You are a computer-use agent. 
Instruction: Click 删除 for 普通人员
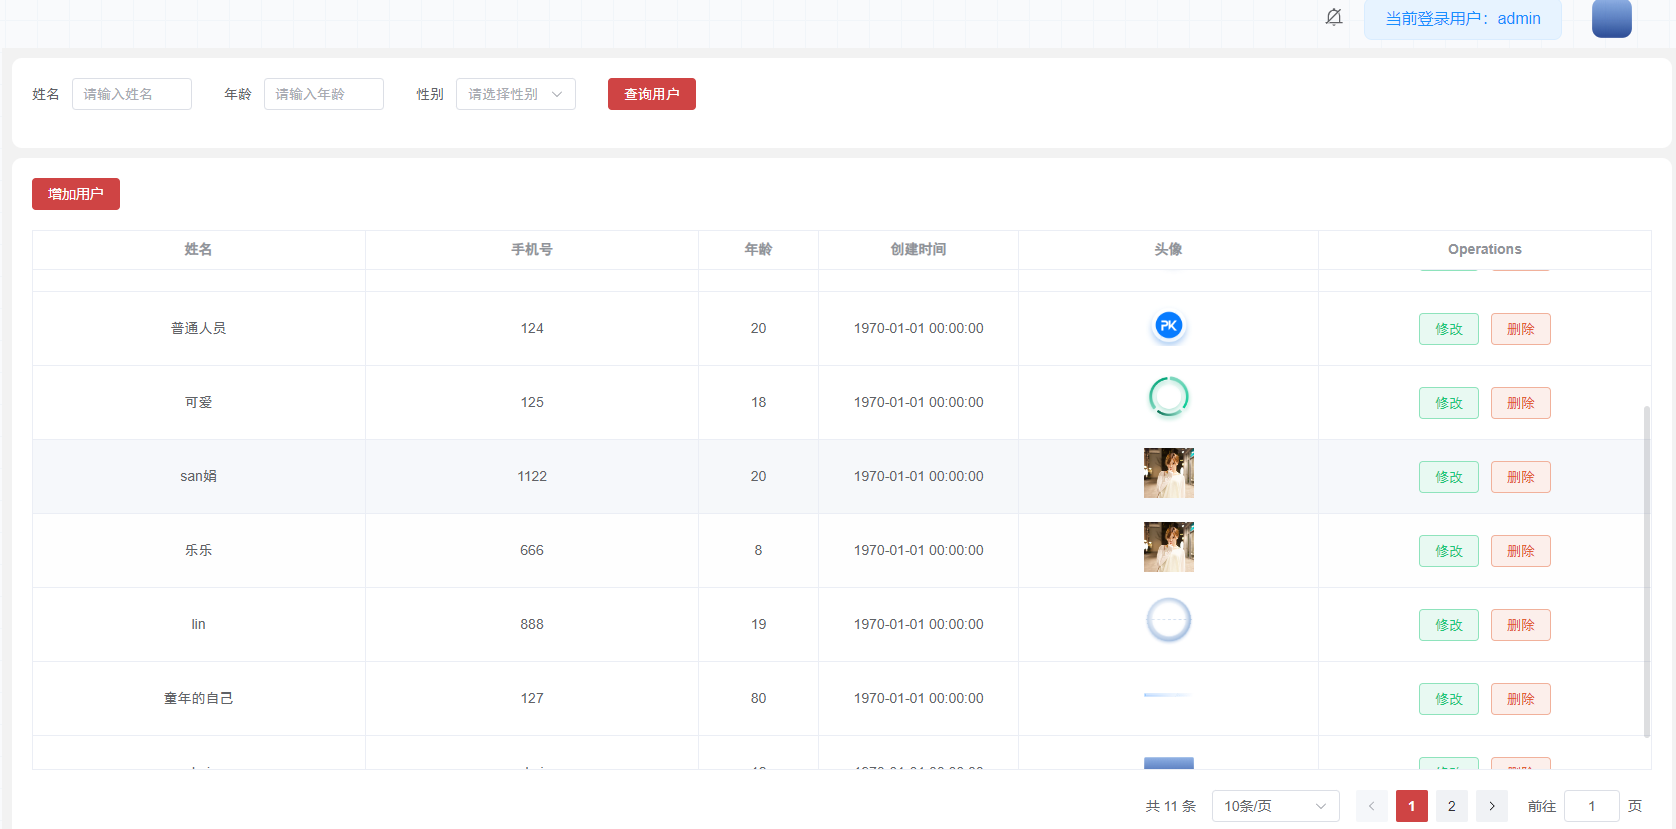1521,329
